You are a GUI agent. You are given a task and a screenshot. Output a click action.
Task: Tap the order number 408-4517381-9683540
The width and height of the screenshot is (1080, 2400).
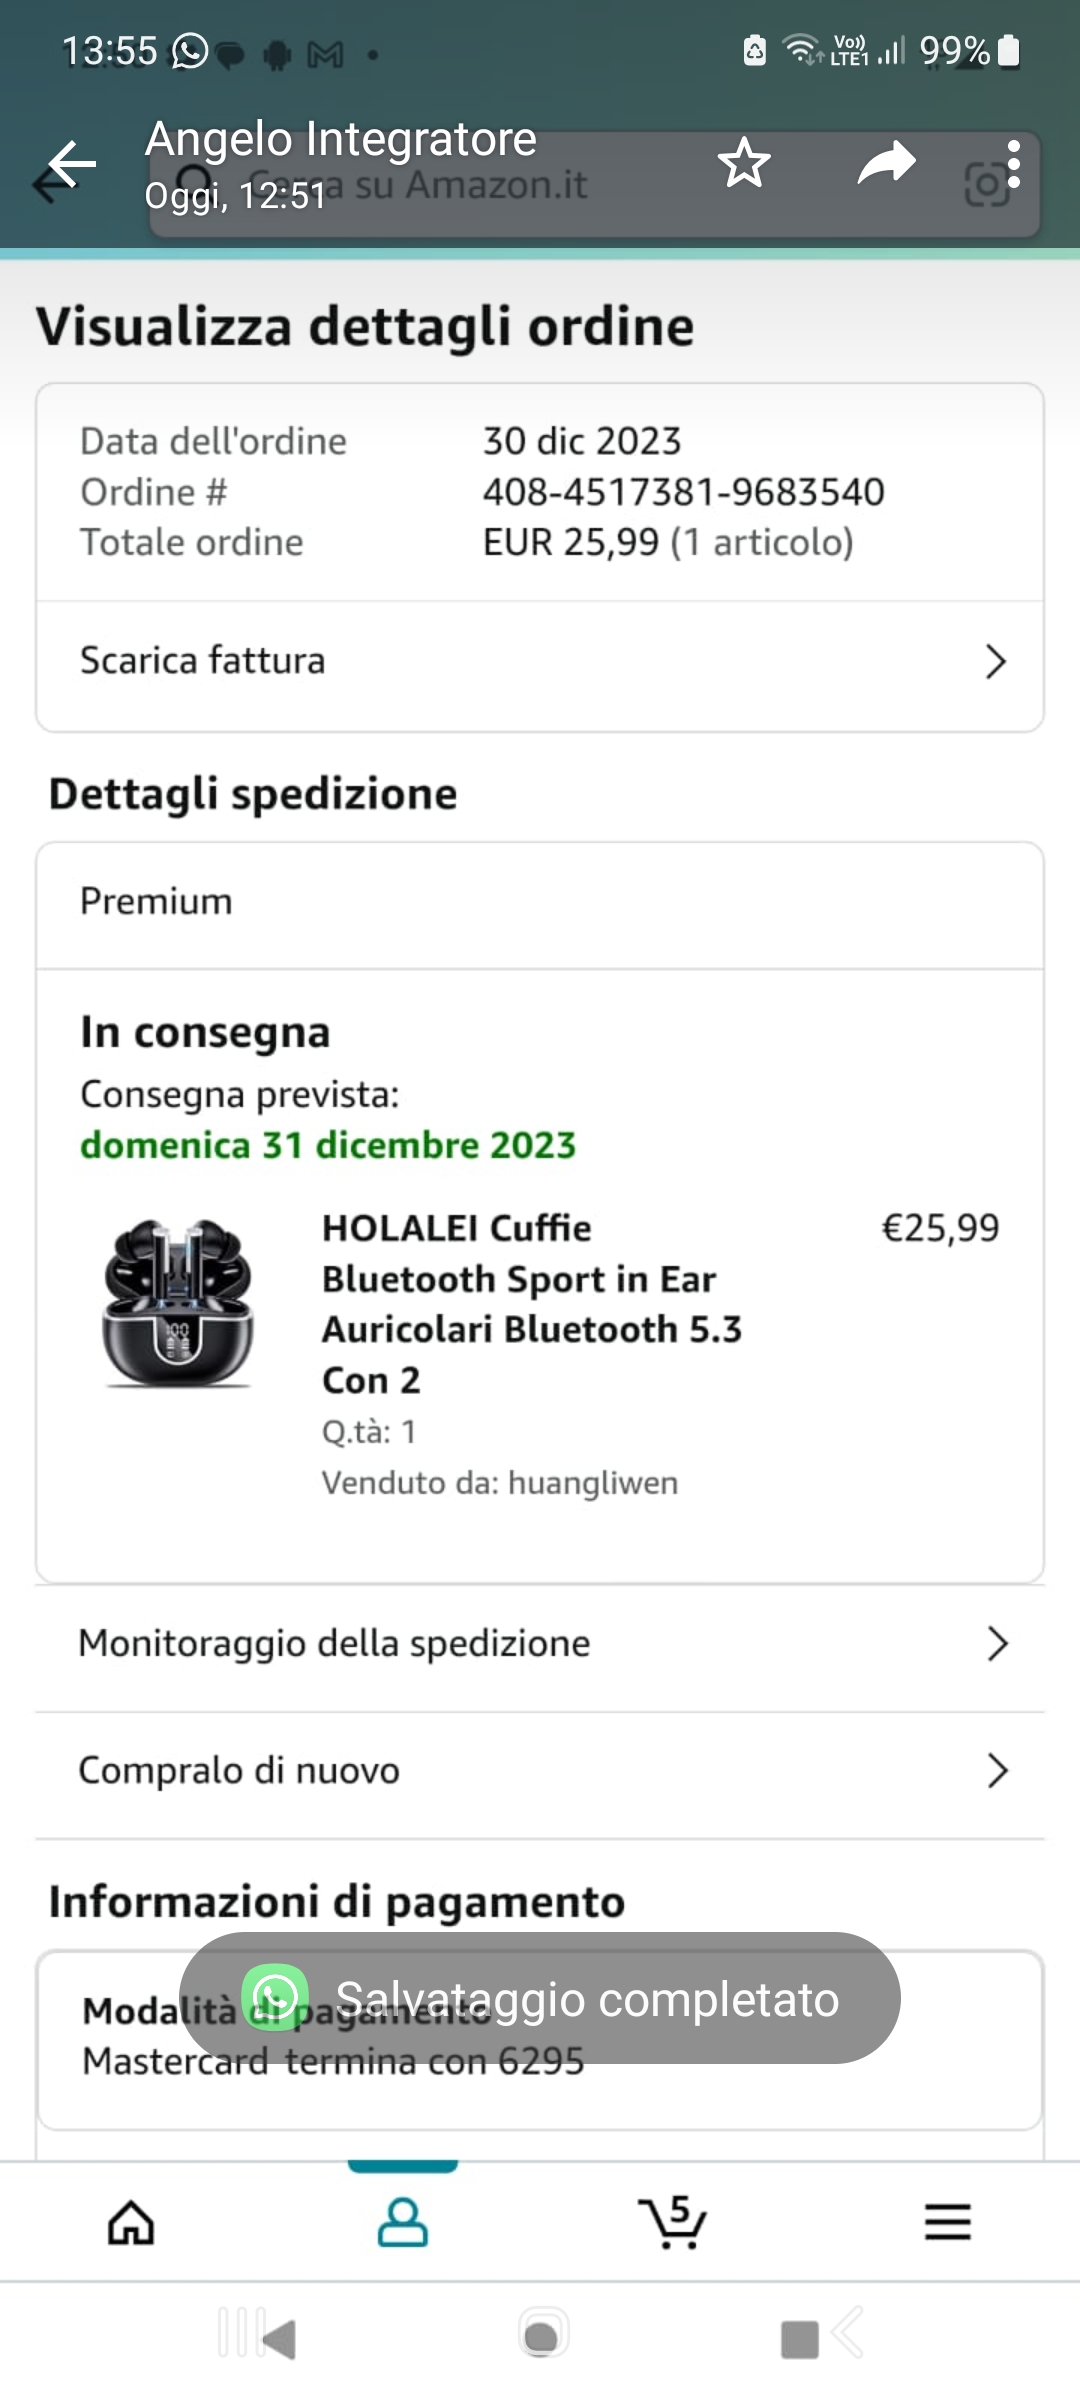(x=683, y=492)
